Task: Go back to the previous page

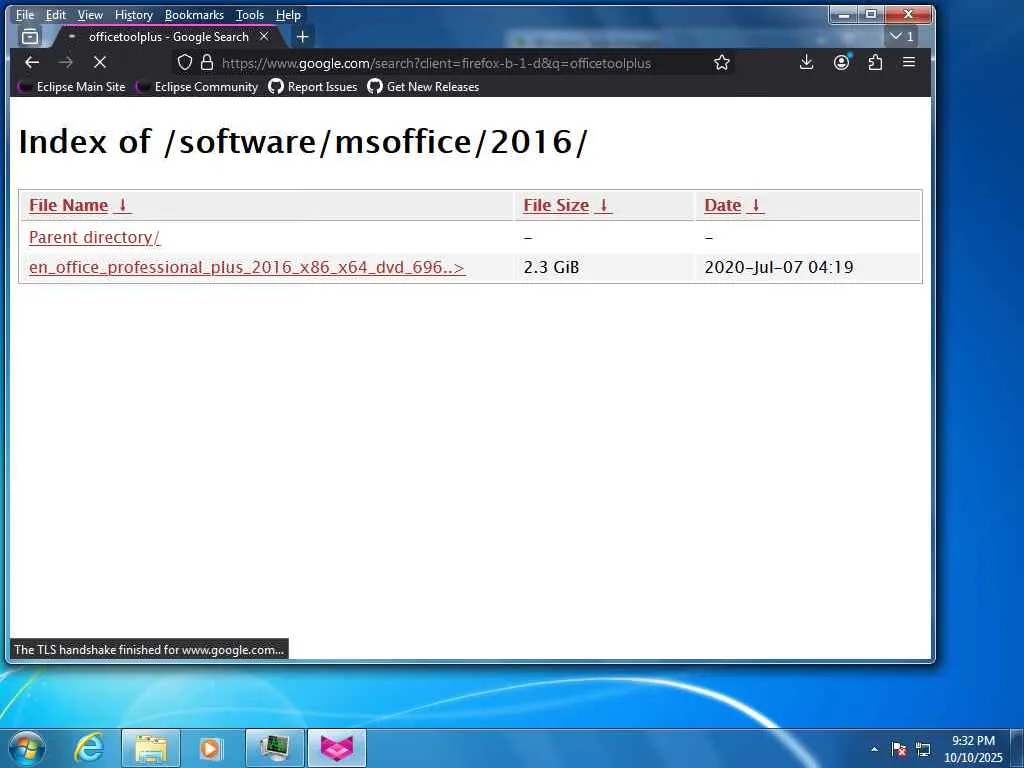Action: pos(32,62)
